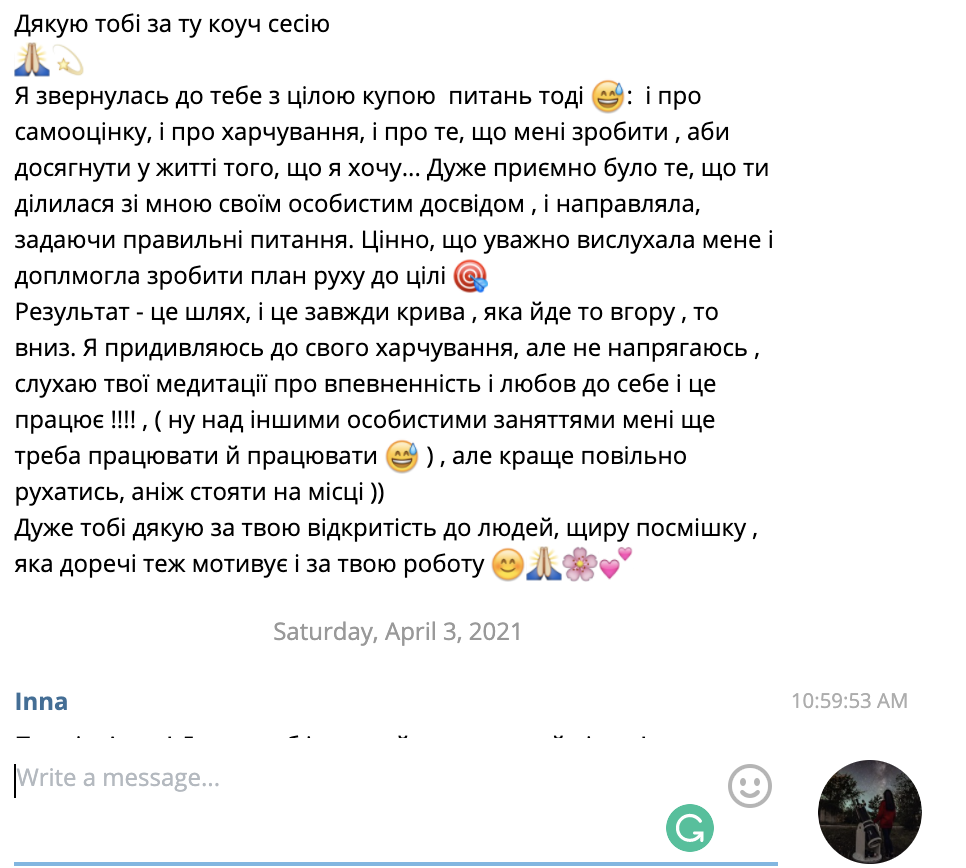Click the green Grammarly icon
Viewport: 966px width, 868px height.
(x=689, y=828)
